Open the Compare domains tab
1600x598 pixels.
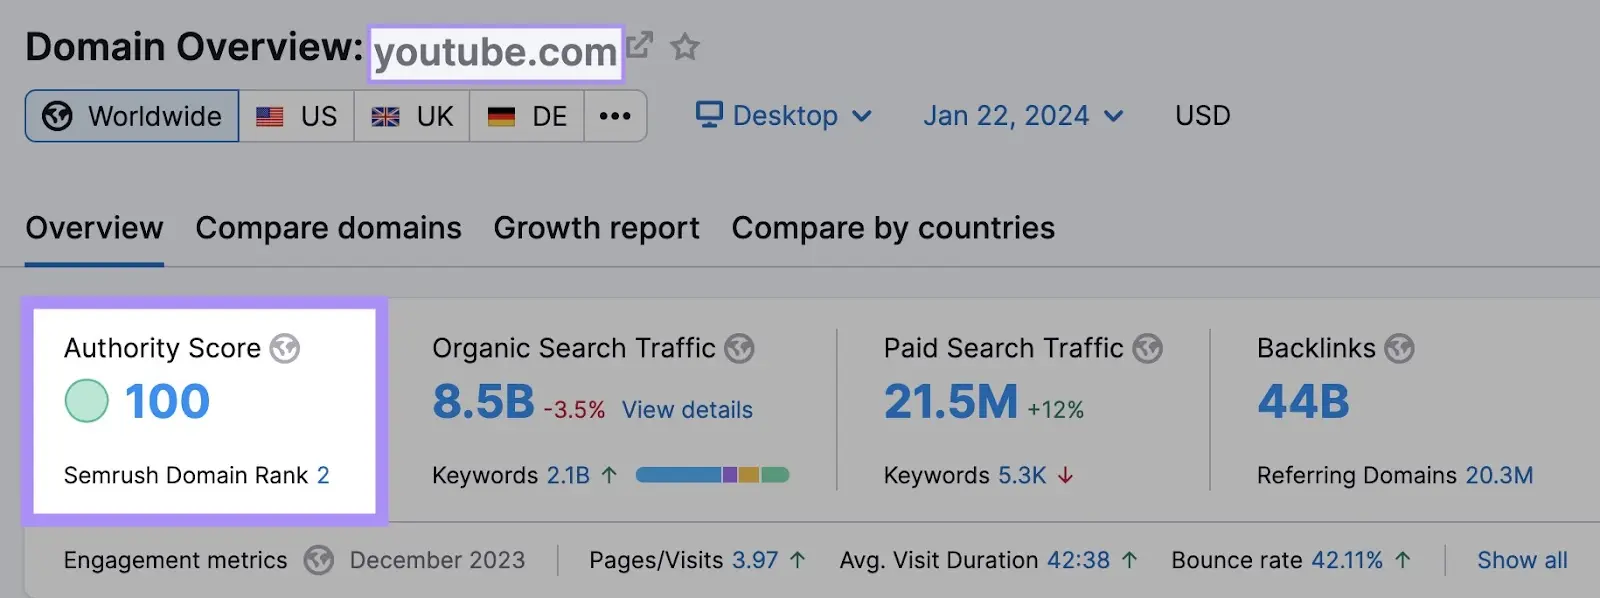[328, 228]
